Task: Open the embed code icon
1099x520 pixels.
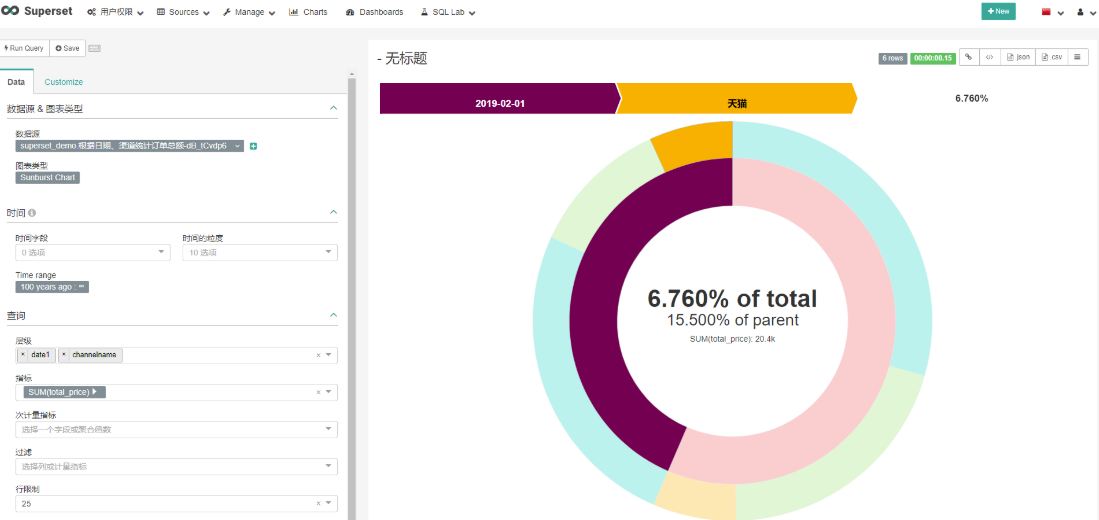Action: point(989,57)
